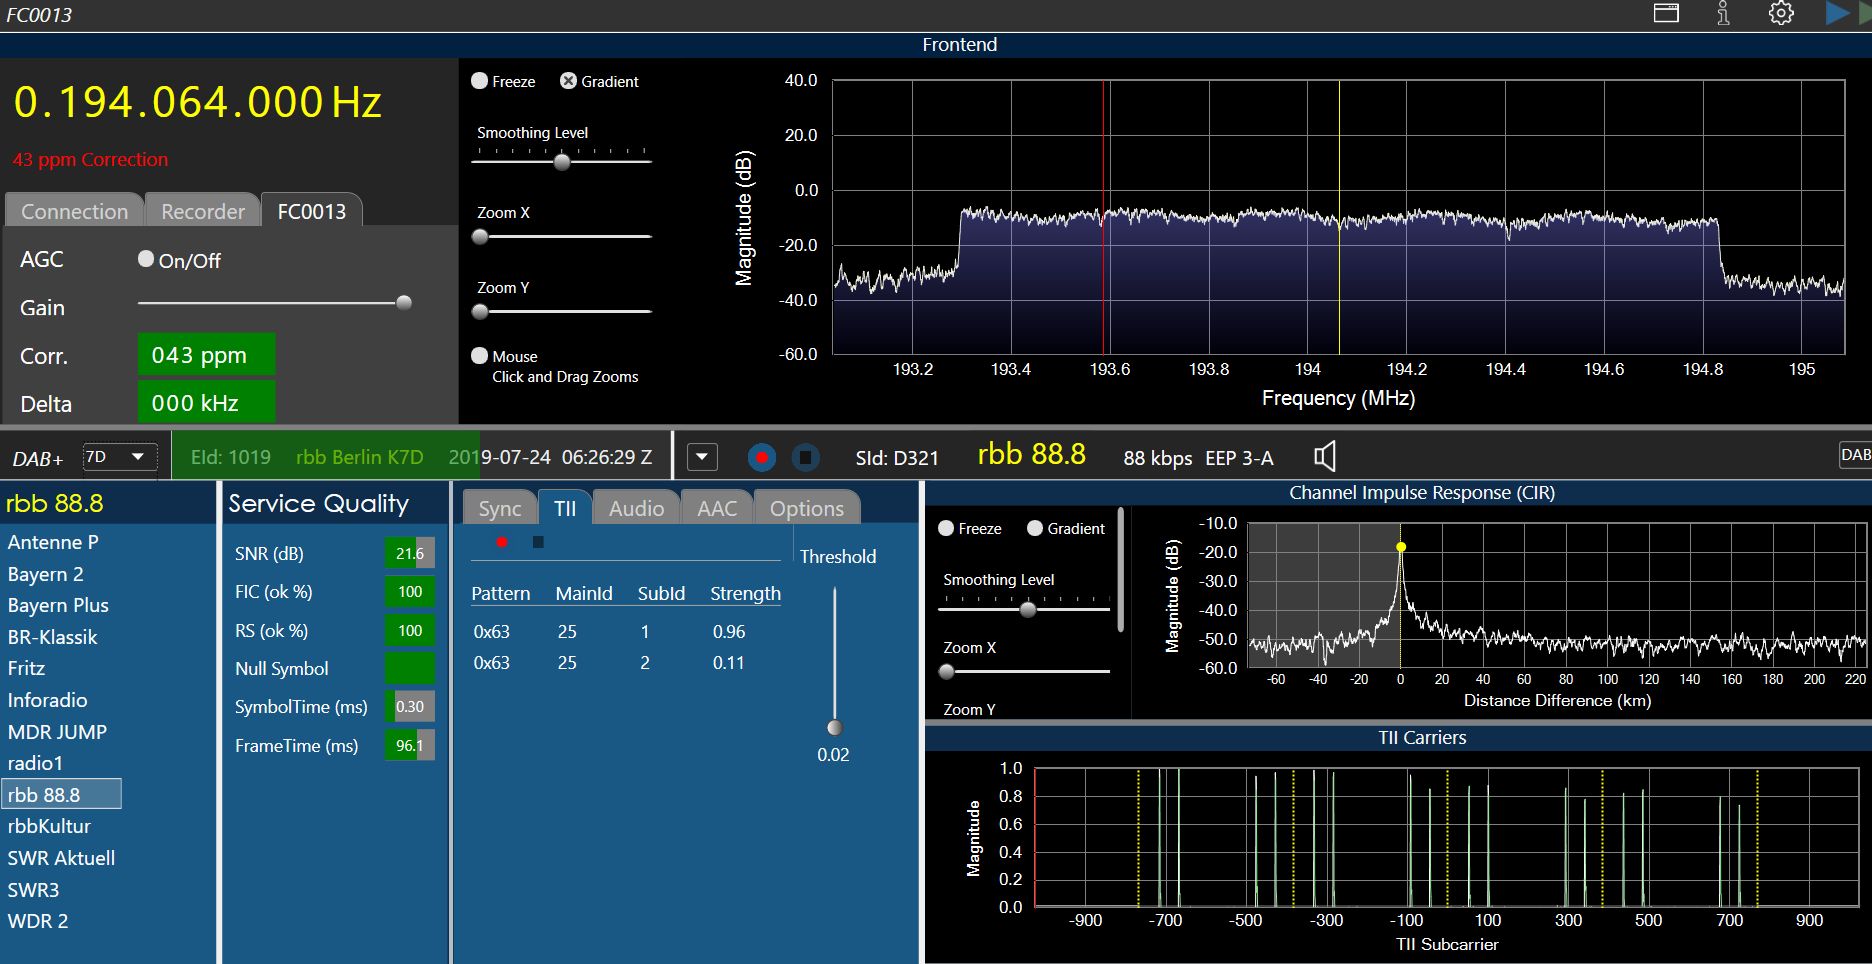Select the MDR JUMP station
The image size is (1872, 964).
(x=57, y=732)
